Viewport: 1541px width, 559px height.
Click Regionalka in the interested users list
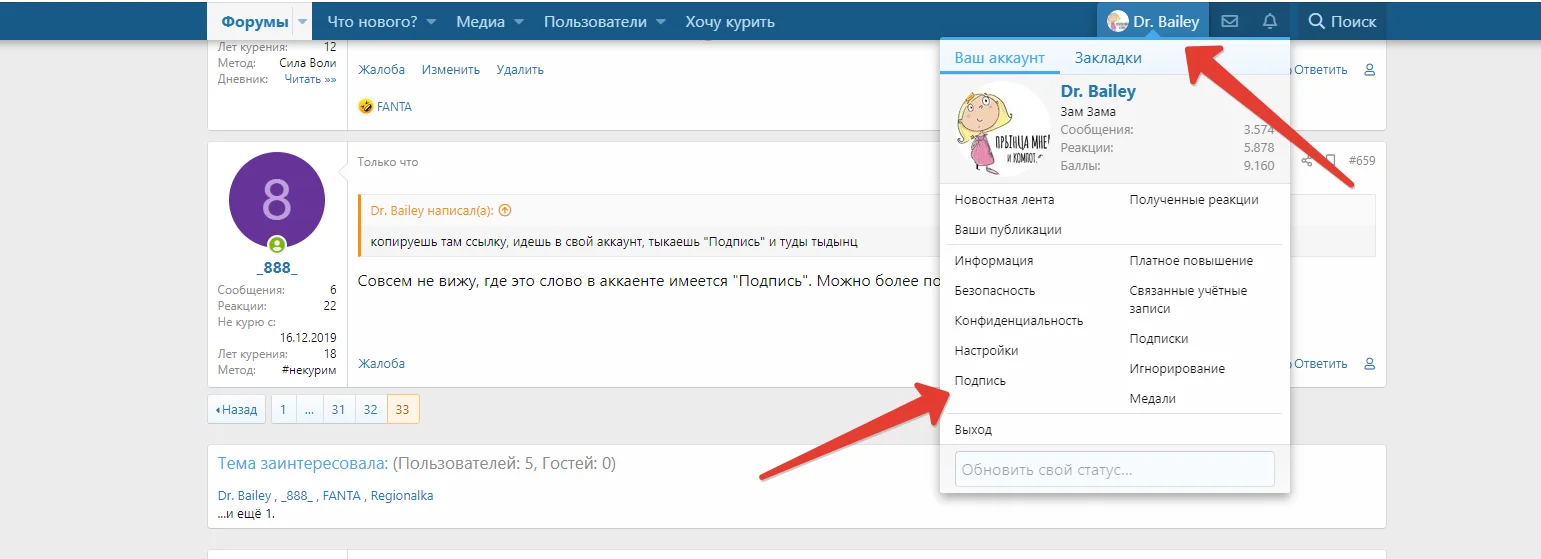(402, 495)
